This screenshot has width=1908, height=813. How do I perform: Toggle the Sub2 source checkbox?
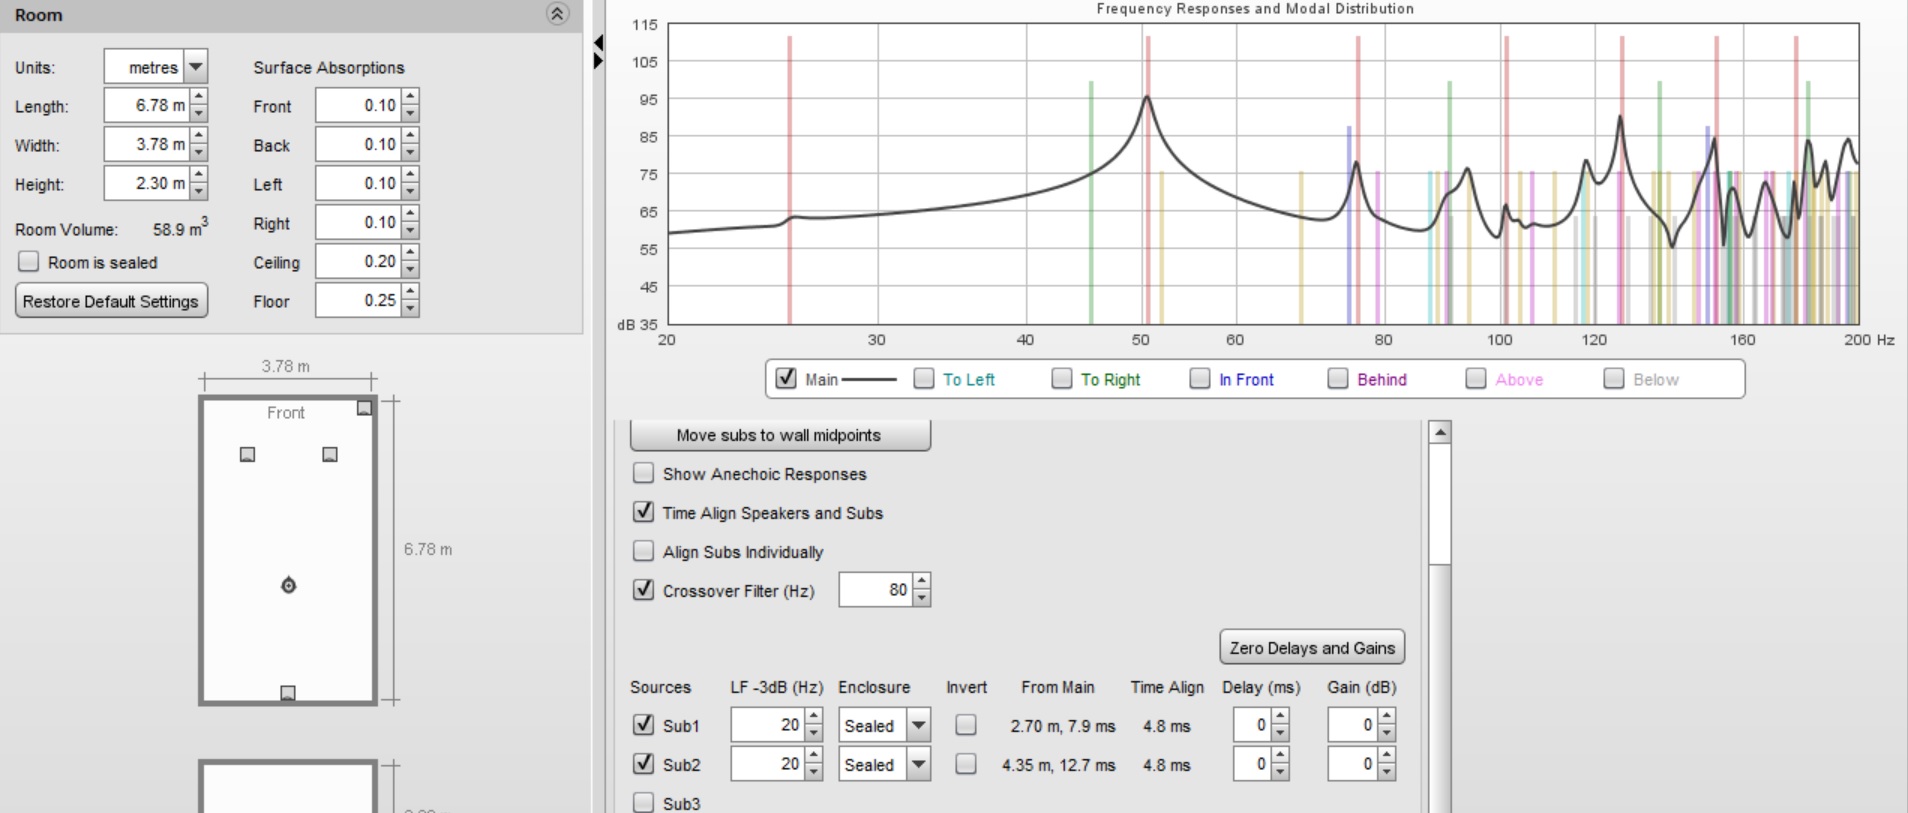[x=644, y=764]
